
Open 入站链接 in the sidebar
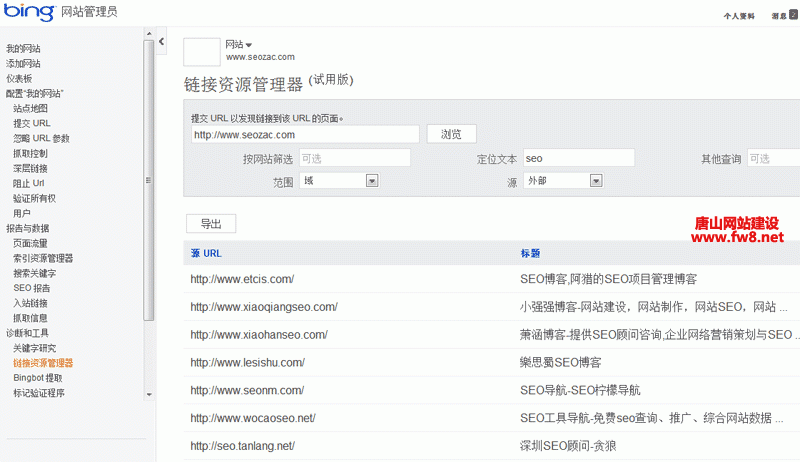[x=30, y=303]
